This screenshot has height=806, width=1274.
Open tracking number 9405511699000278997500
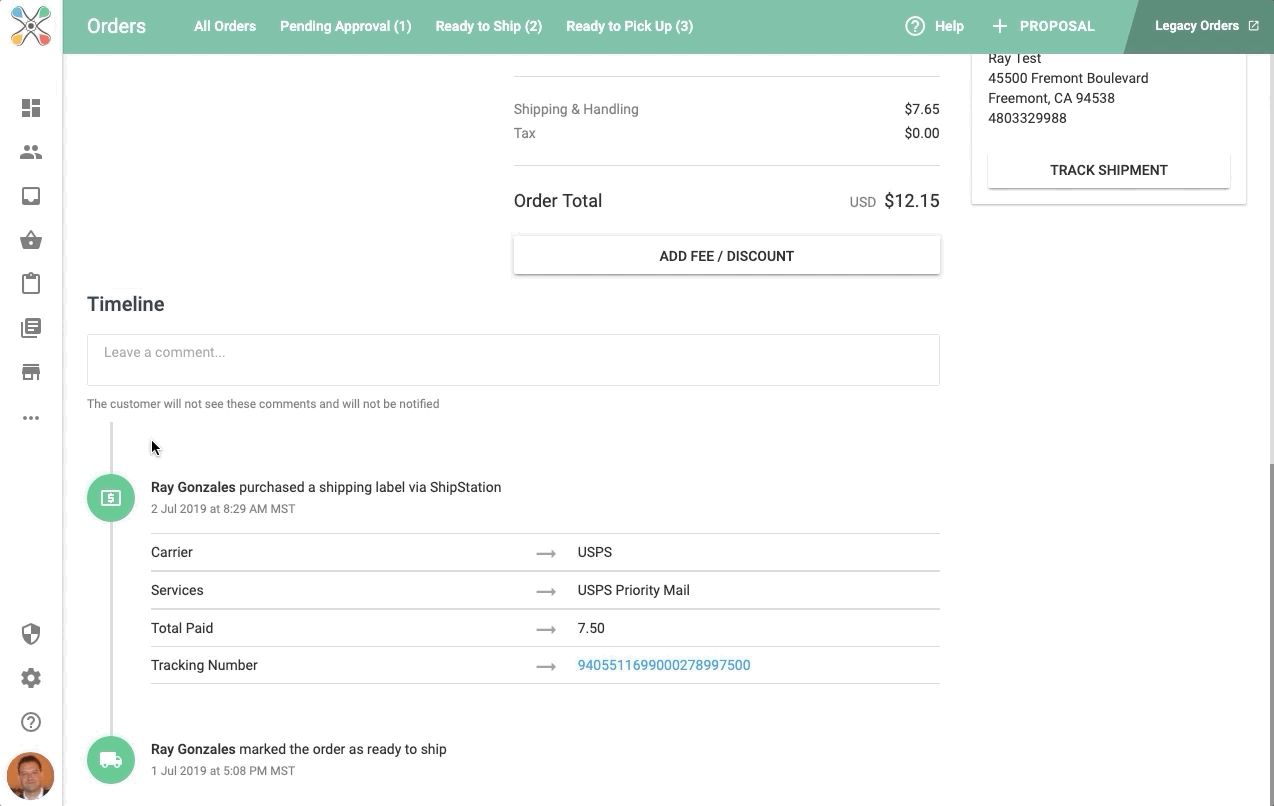pyautogui.click(x=663, y=665)
